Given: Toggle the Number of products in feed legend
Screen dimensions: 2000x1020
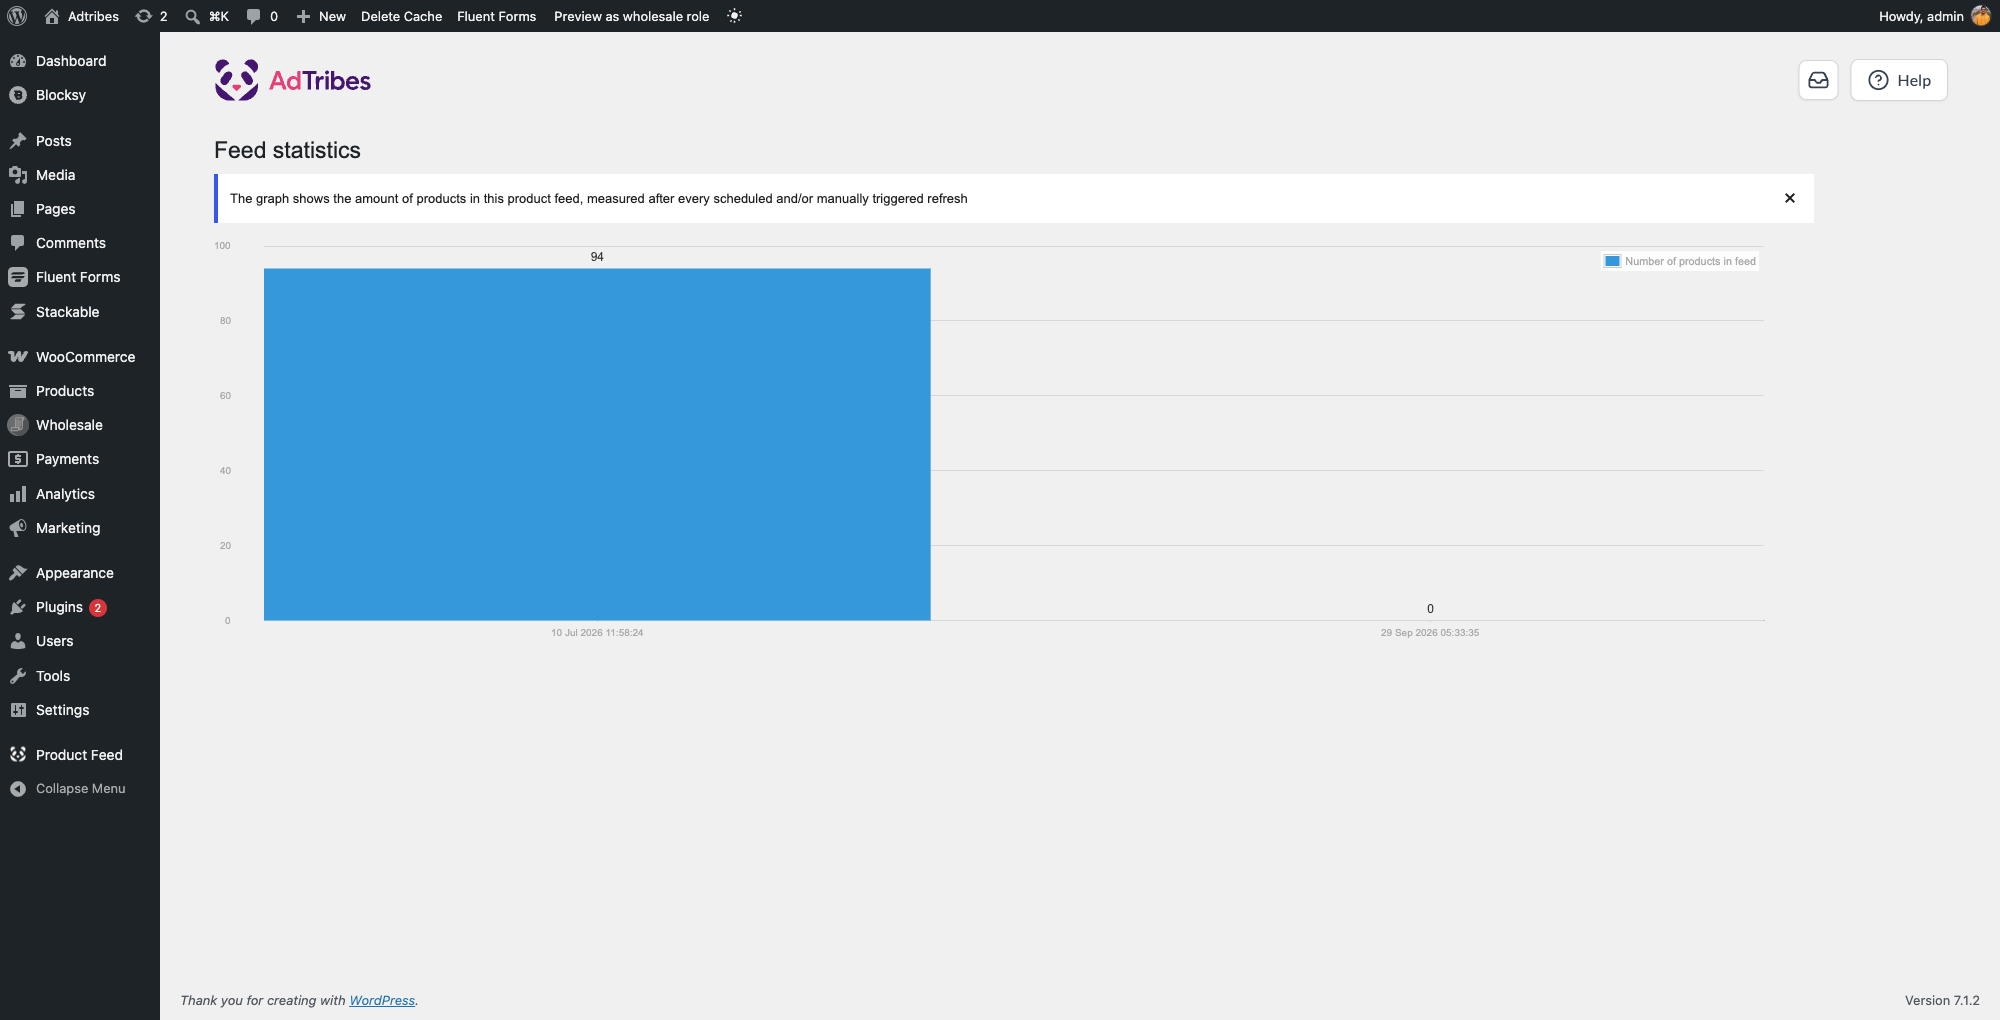Looking at the screenshot, I should coord(1680,261).
